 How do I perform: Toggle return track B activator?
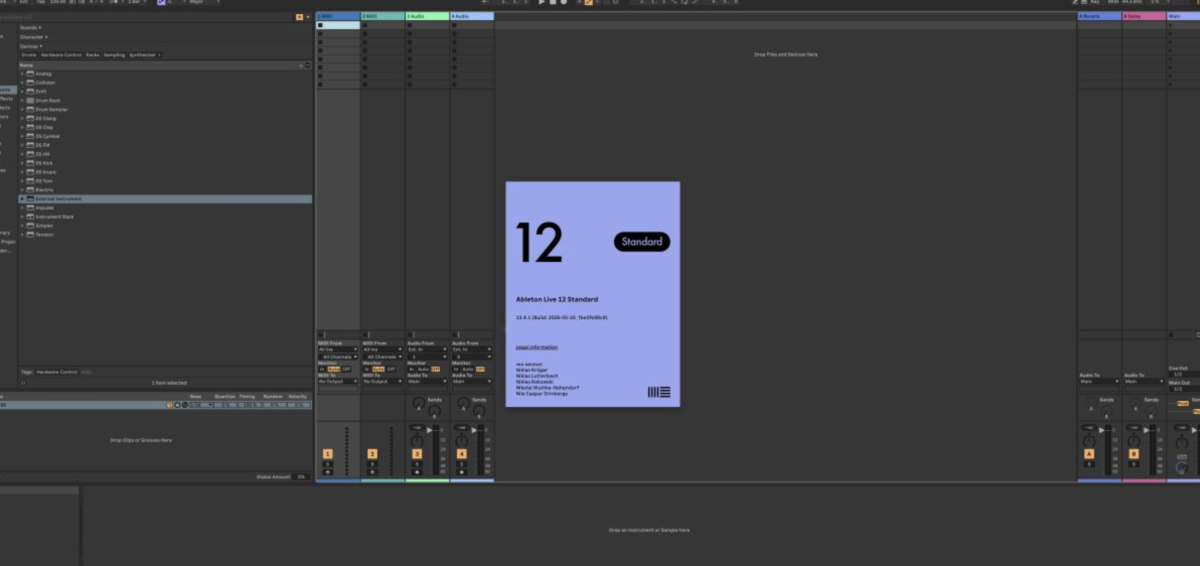[x=1134, y=454]
